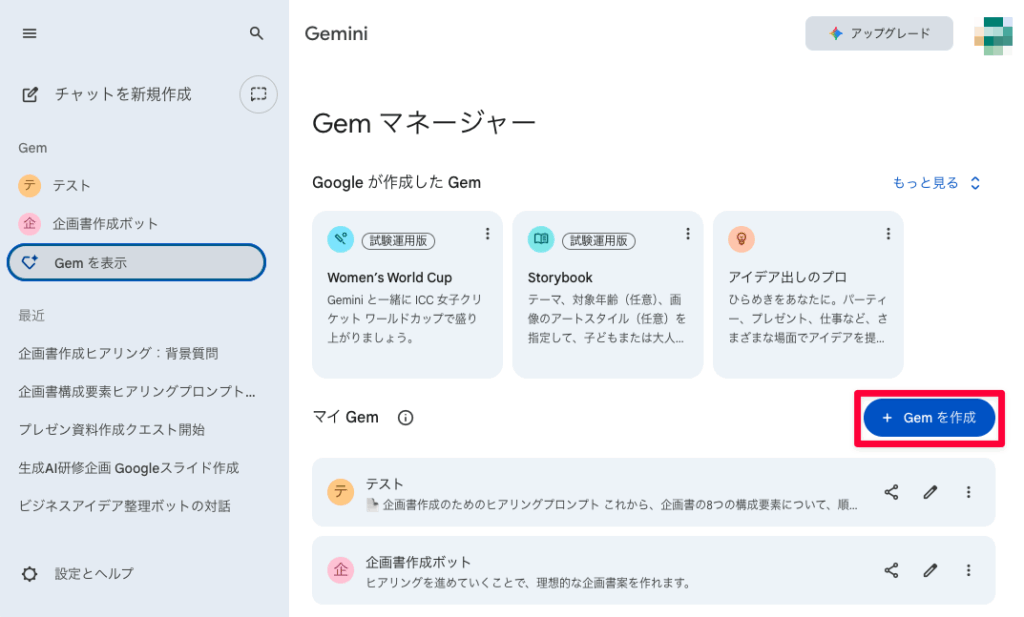1024x617 pixels.
Task: Start a new chat with チャットを新規作成 icon
Action: point(28,94)
